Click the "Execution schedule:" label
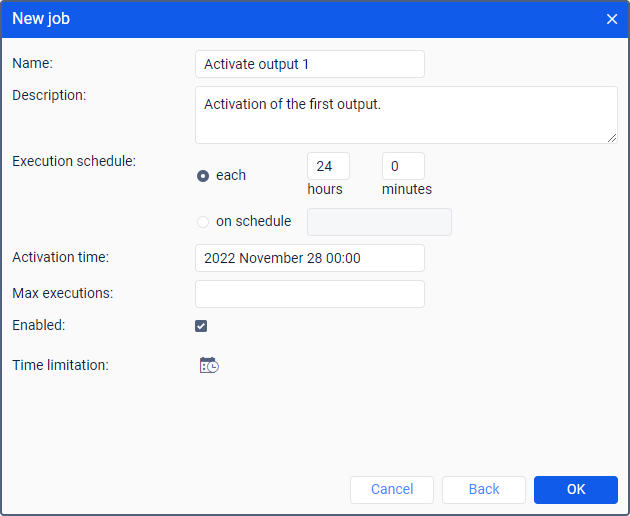The width and height of the screenshot is (630, 516). tap(74, 160)
